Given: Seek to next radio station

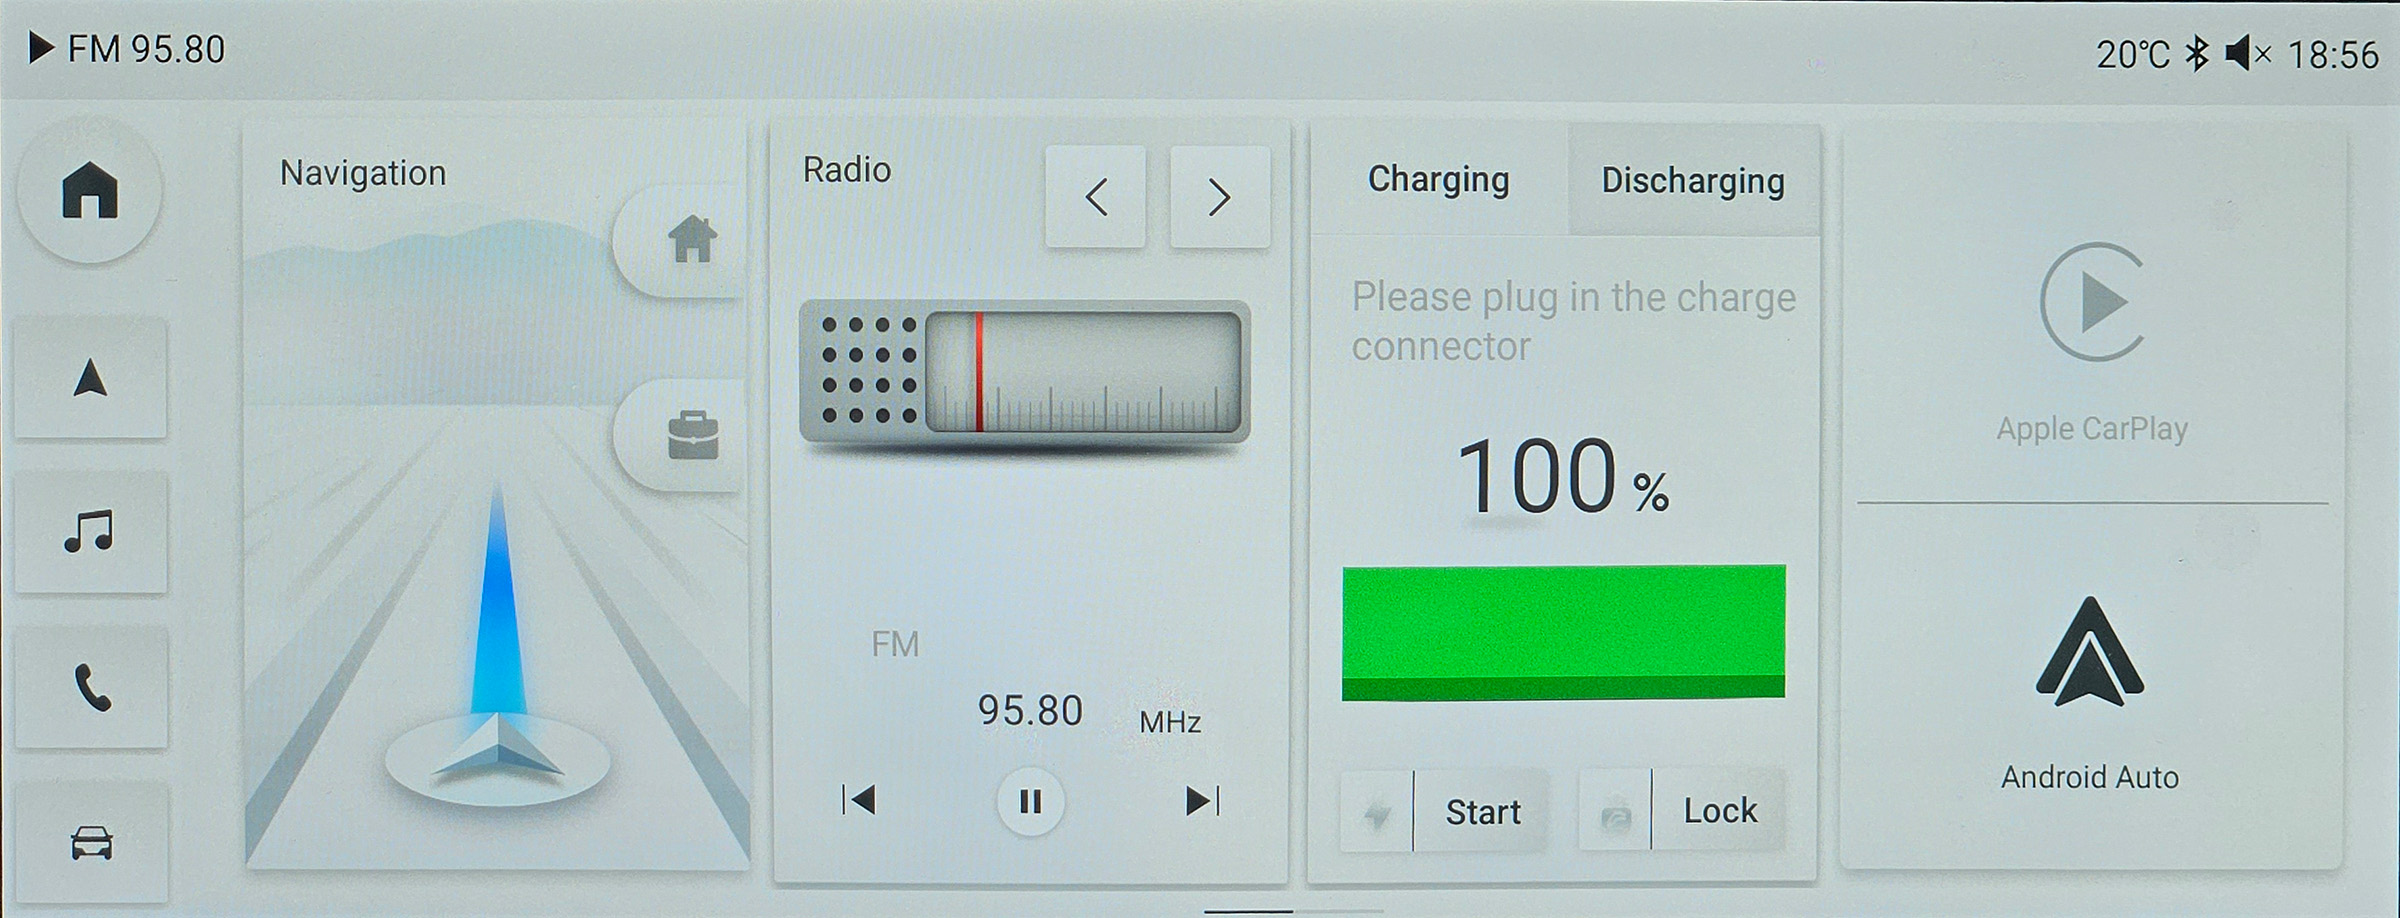Looking at the screenshot, I should tap(1202, 800).
